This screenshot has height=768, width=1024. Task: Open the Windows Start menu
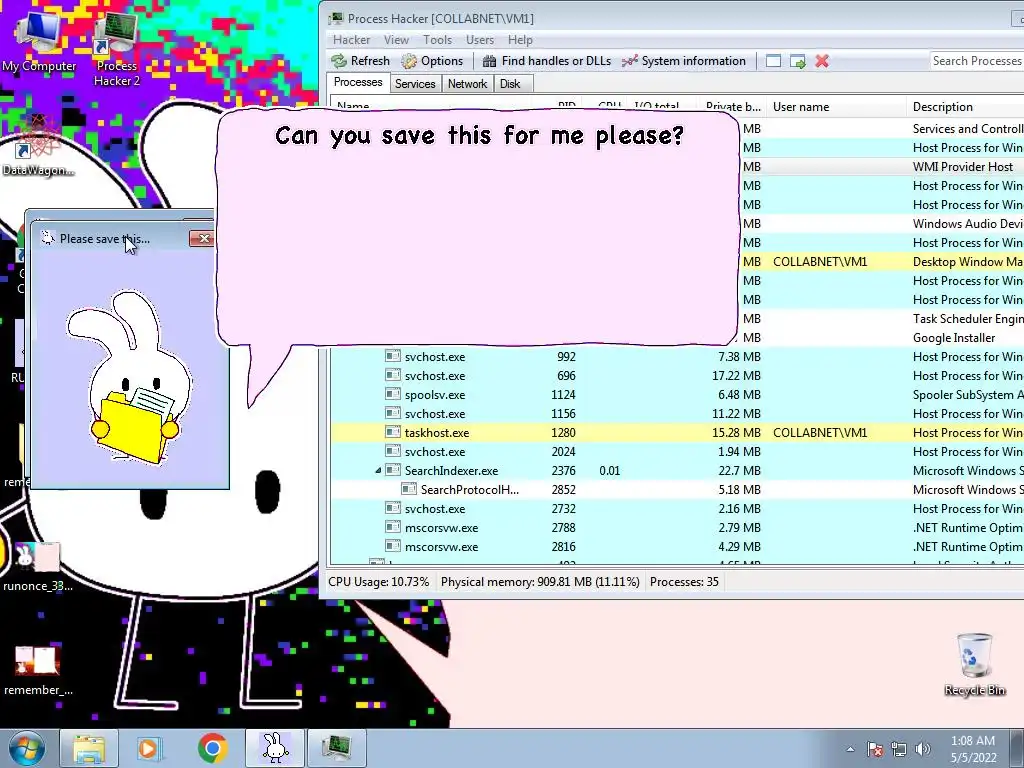pos(27,748)
